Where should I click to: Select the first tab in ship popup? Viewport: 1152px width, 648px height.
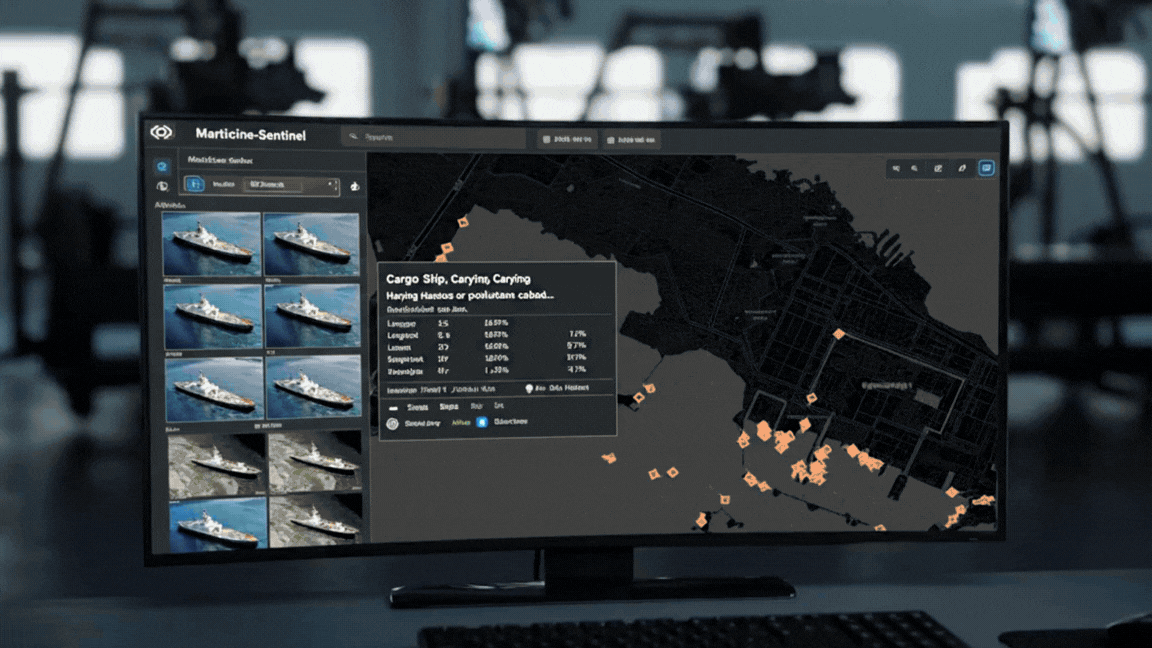click(x=418, y=407)
